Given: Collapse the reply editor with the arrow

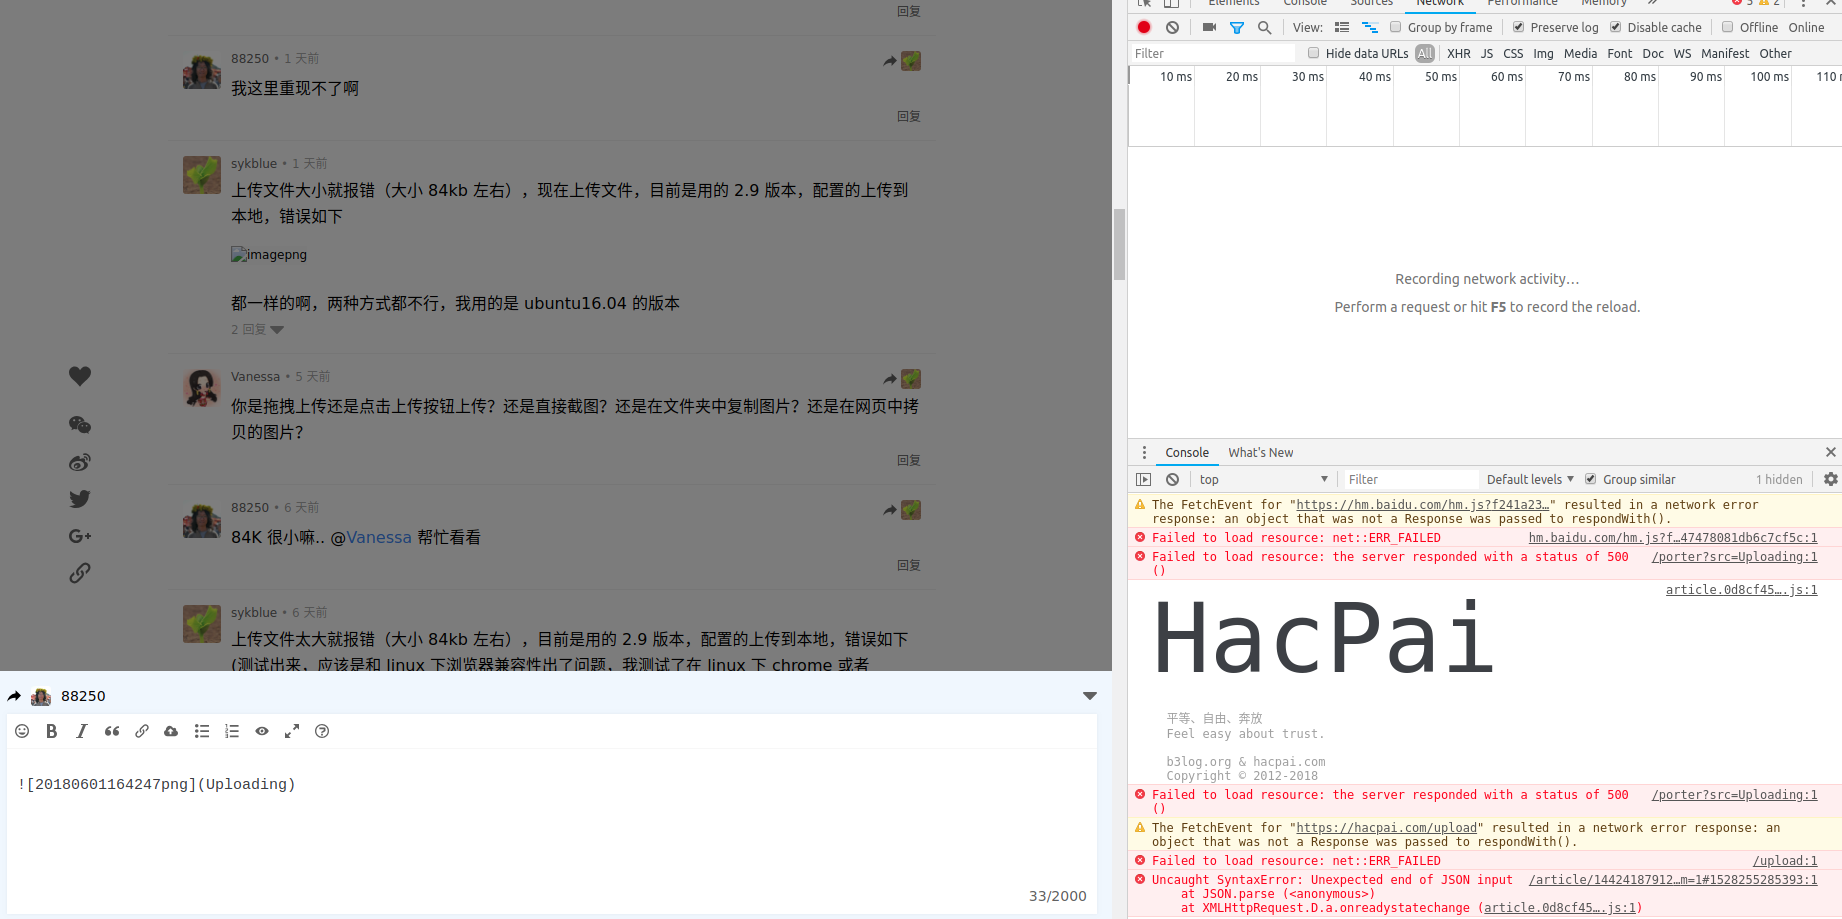Looking at the screenshot, I should (1090, 696).
